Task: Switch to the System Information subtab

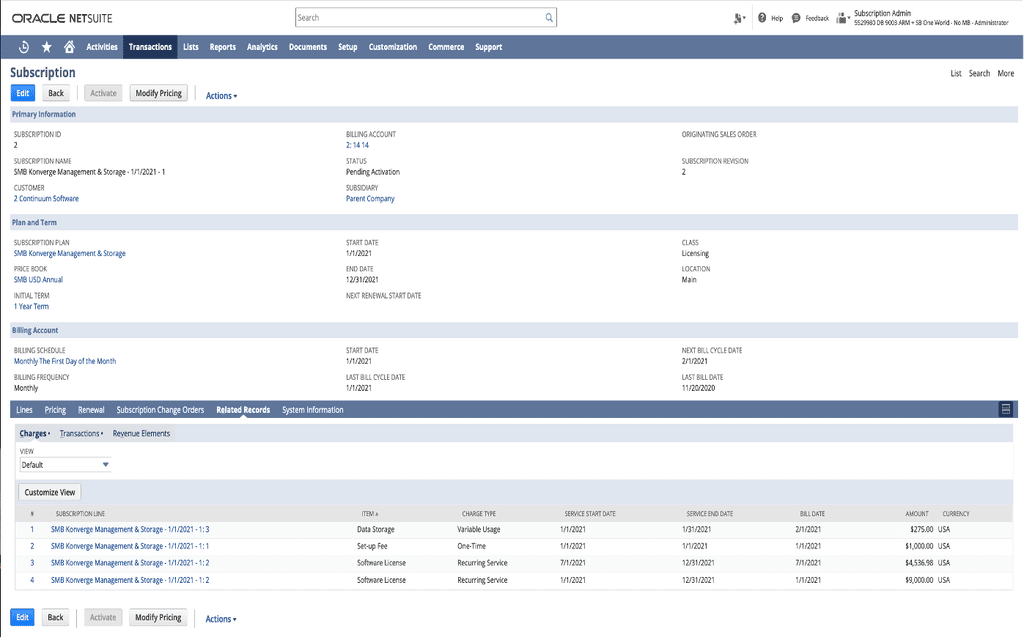Action: tap(312, 409)
